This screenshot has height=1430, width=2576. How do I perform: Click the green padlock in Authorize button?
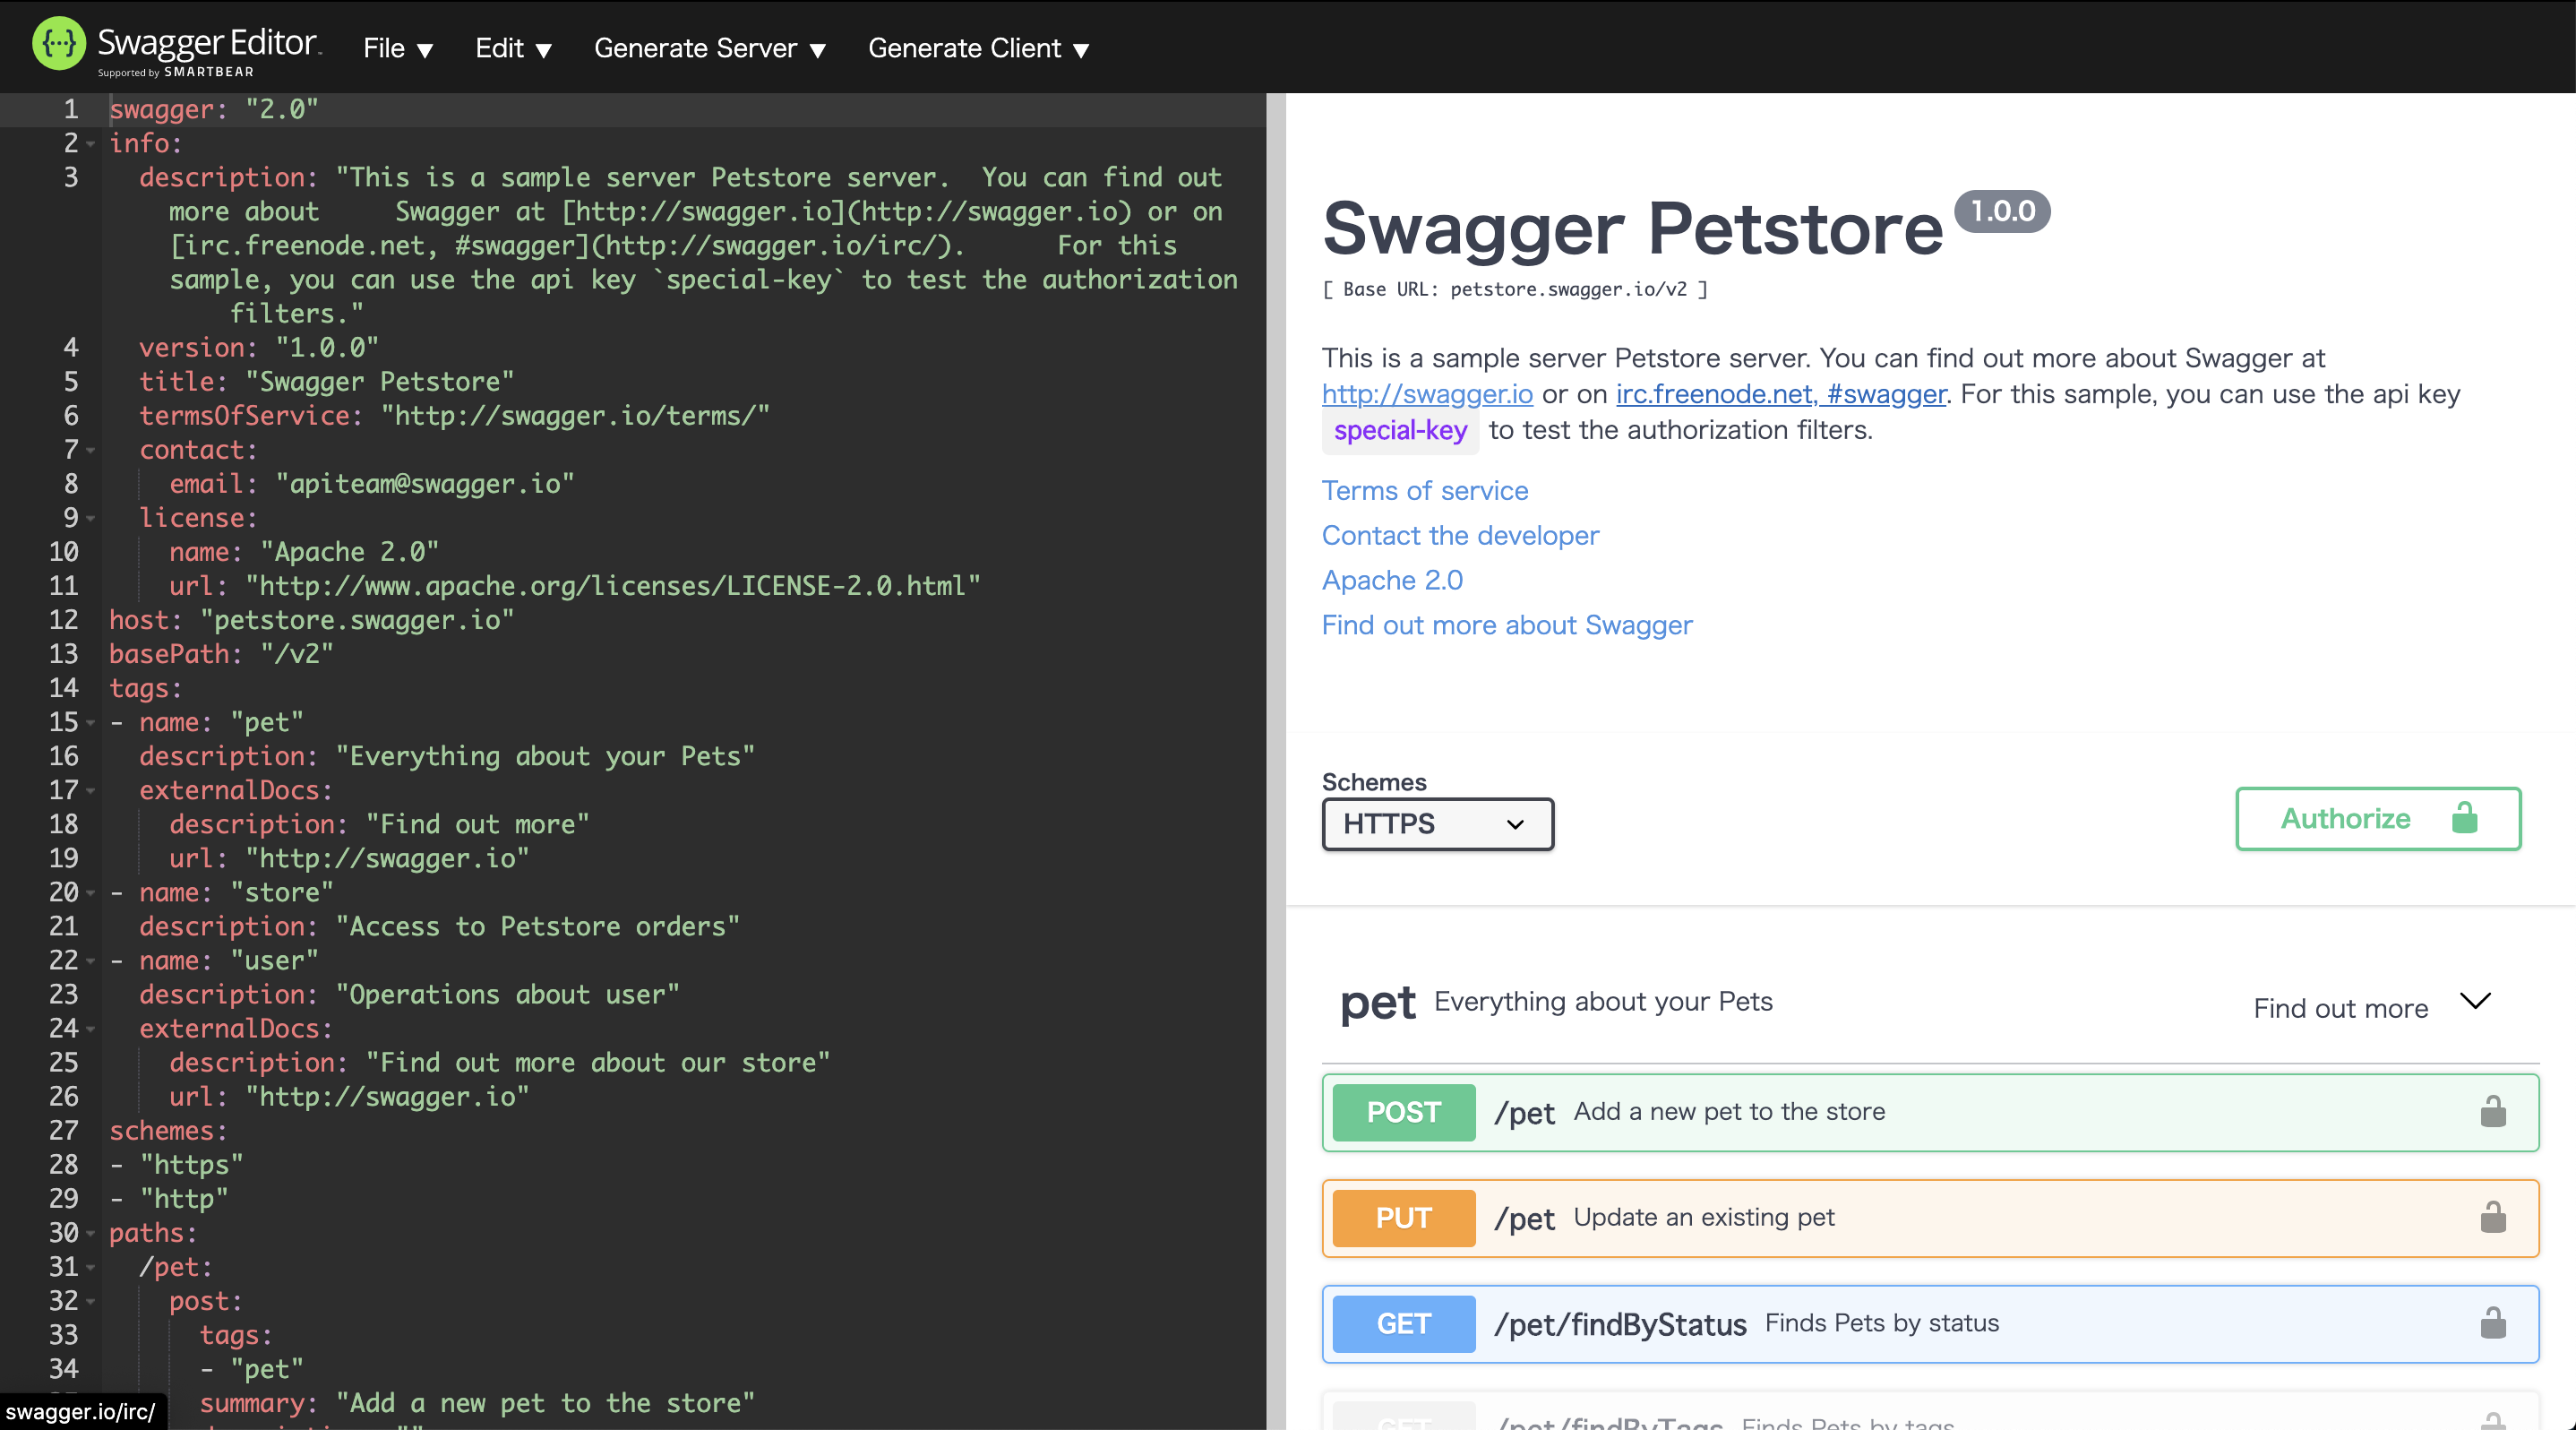[2464, 818]
